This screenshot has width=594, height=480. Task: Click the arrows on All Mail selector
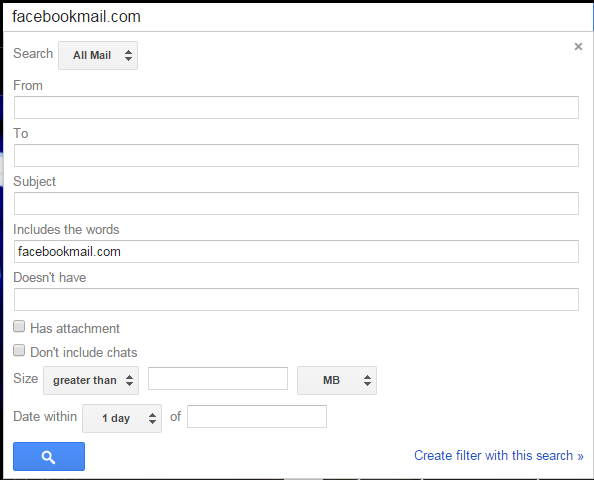coord(128,55)
